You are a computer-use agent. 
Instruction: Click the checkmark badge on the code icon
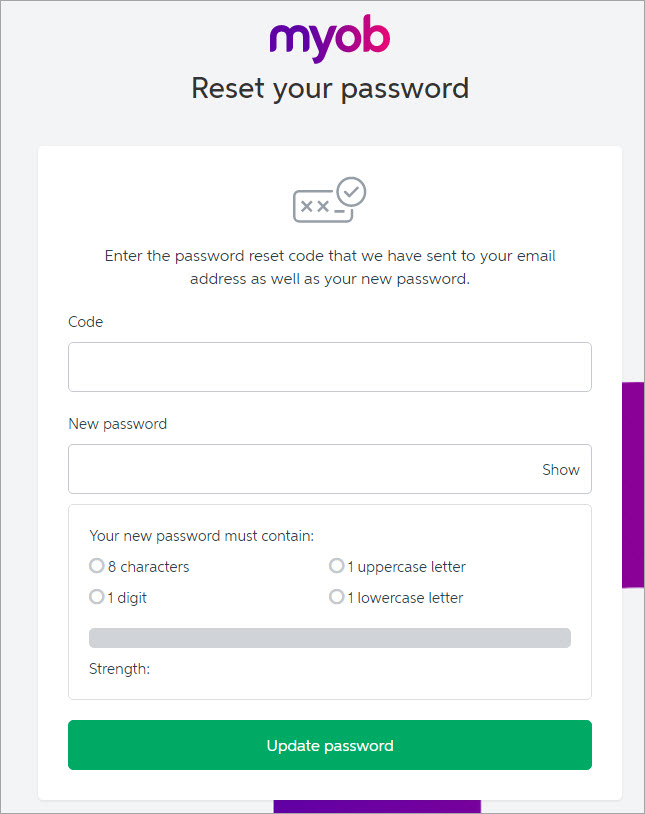(351, 190)
